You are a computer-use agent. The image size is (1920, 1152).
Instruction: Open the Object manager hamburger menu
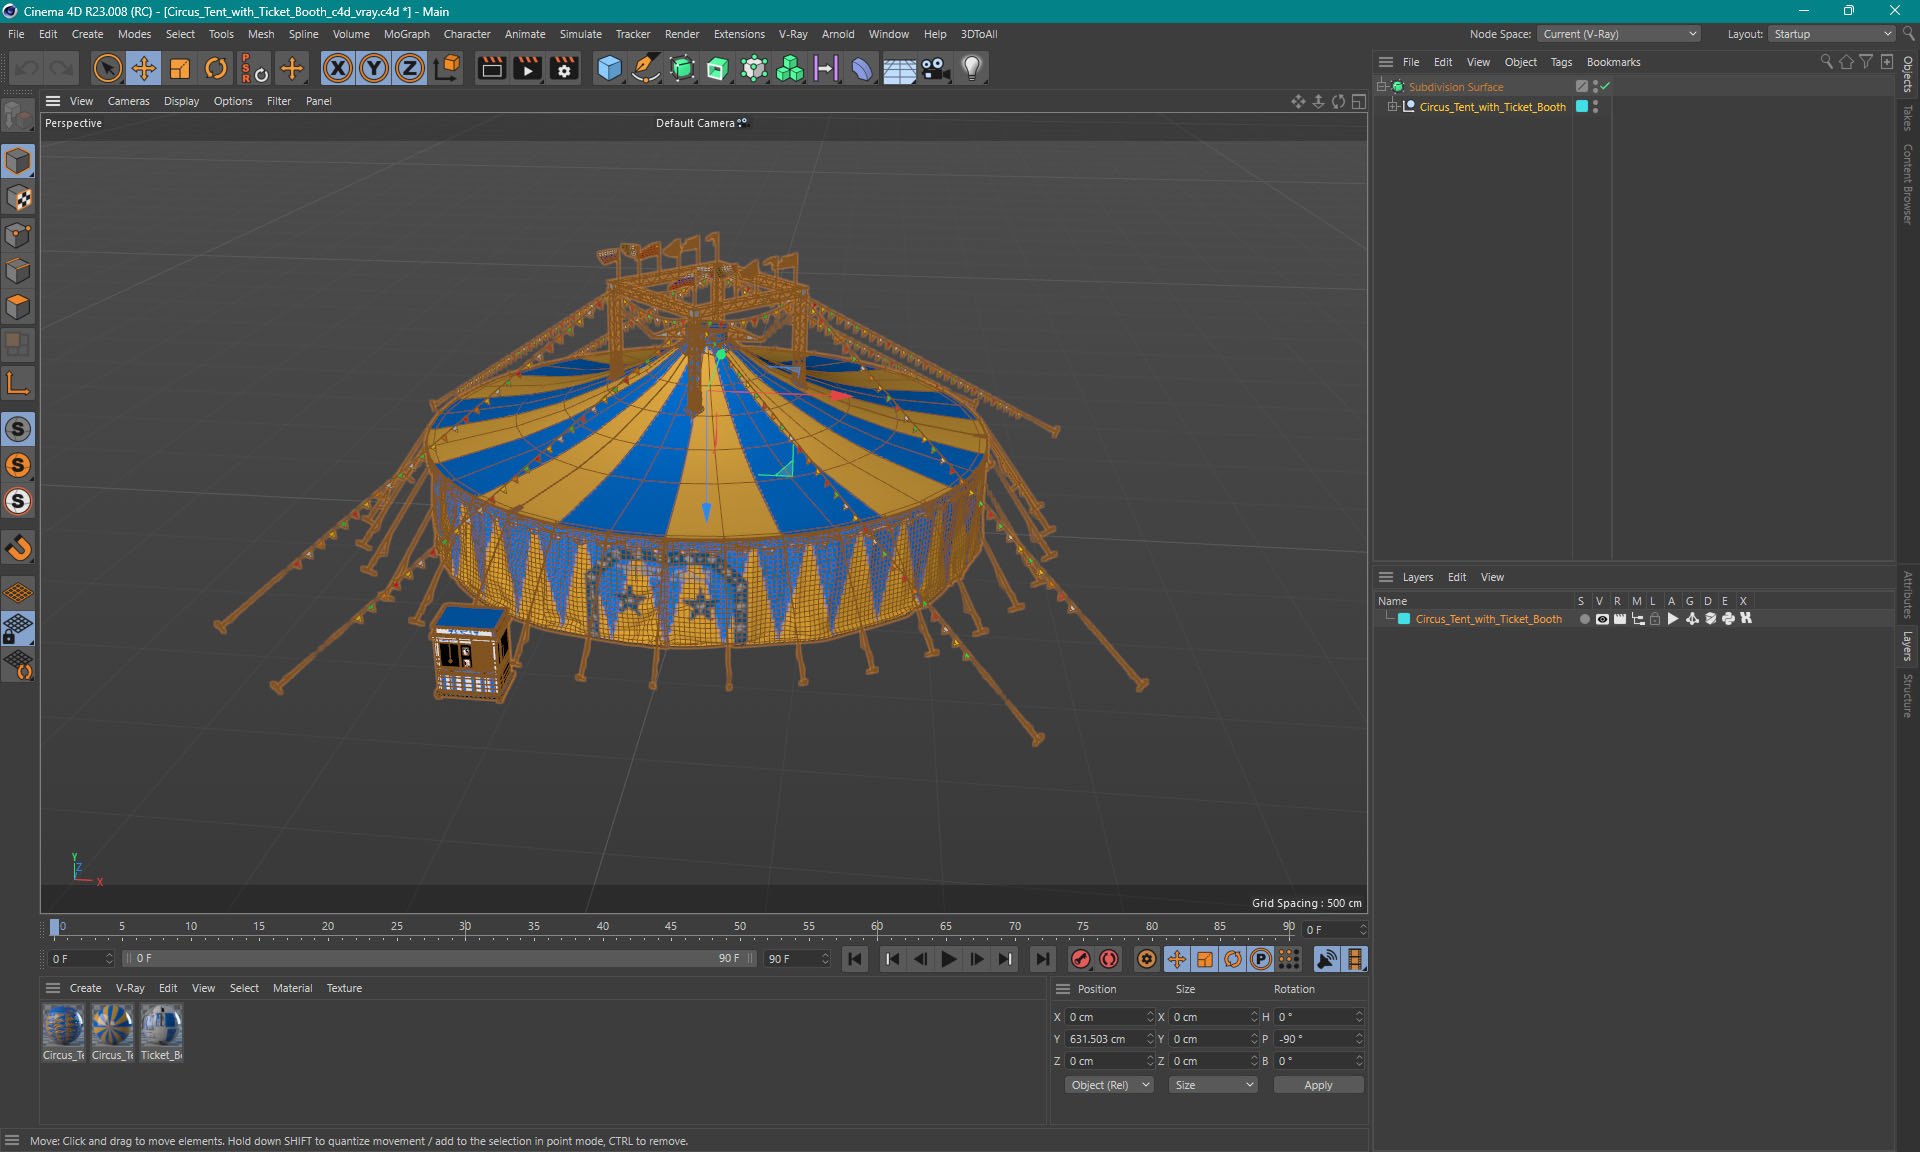click(x=1385, y=62)
